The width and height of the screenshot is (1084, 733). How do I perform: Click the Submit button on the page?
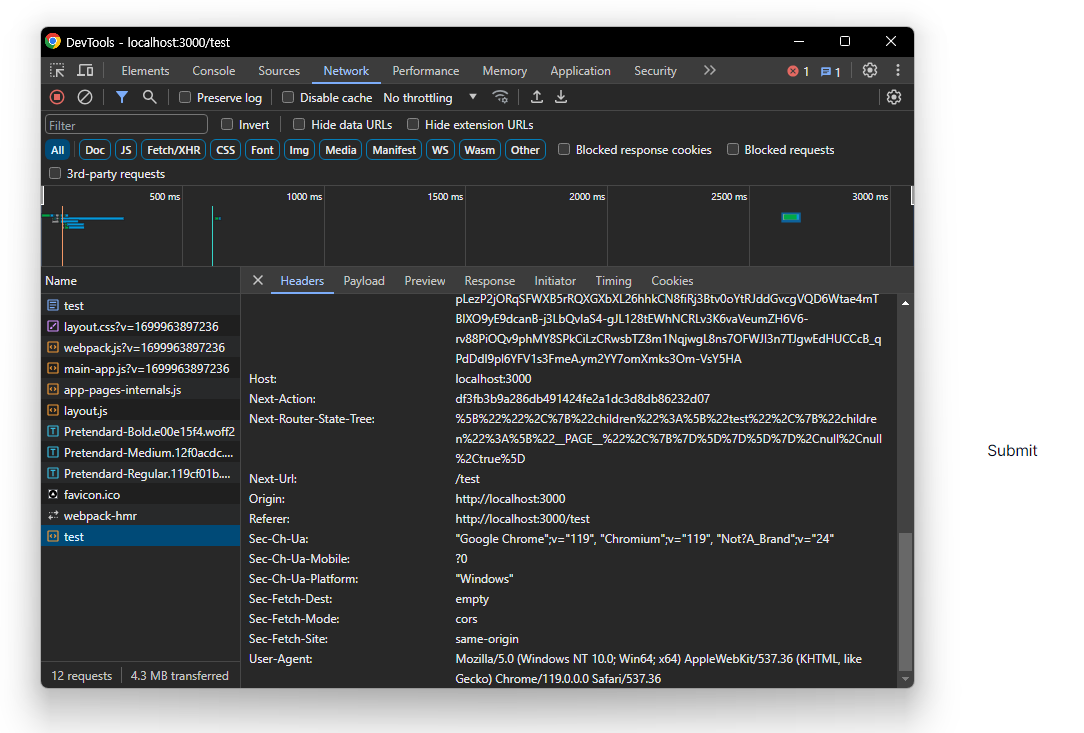1012,451
